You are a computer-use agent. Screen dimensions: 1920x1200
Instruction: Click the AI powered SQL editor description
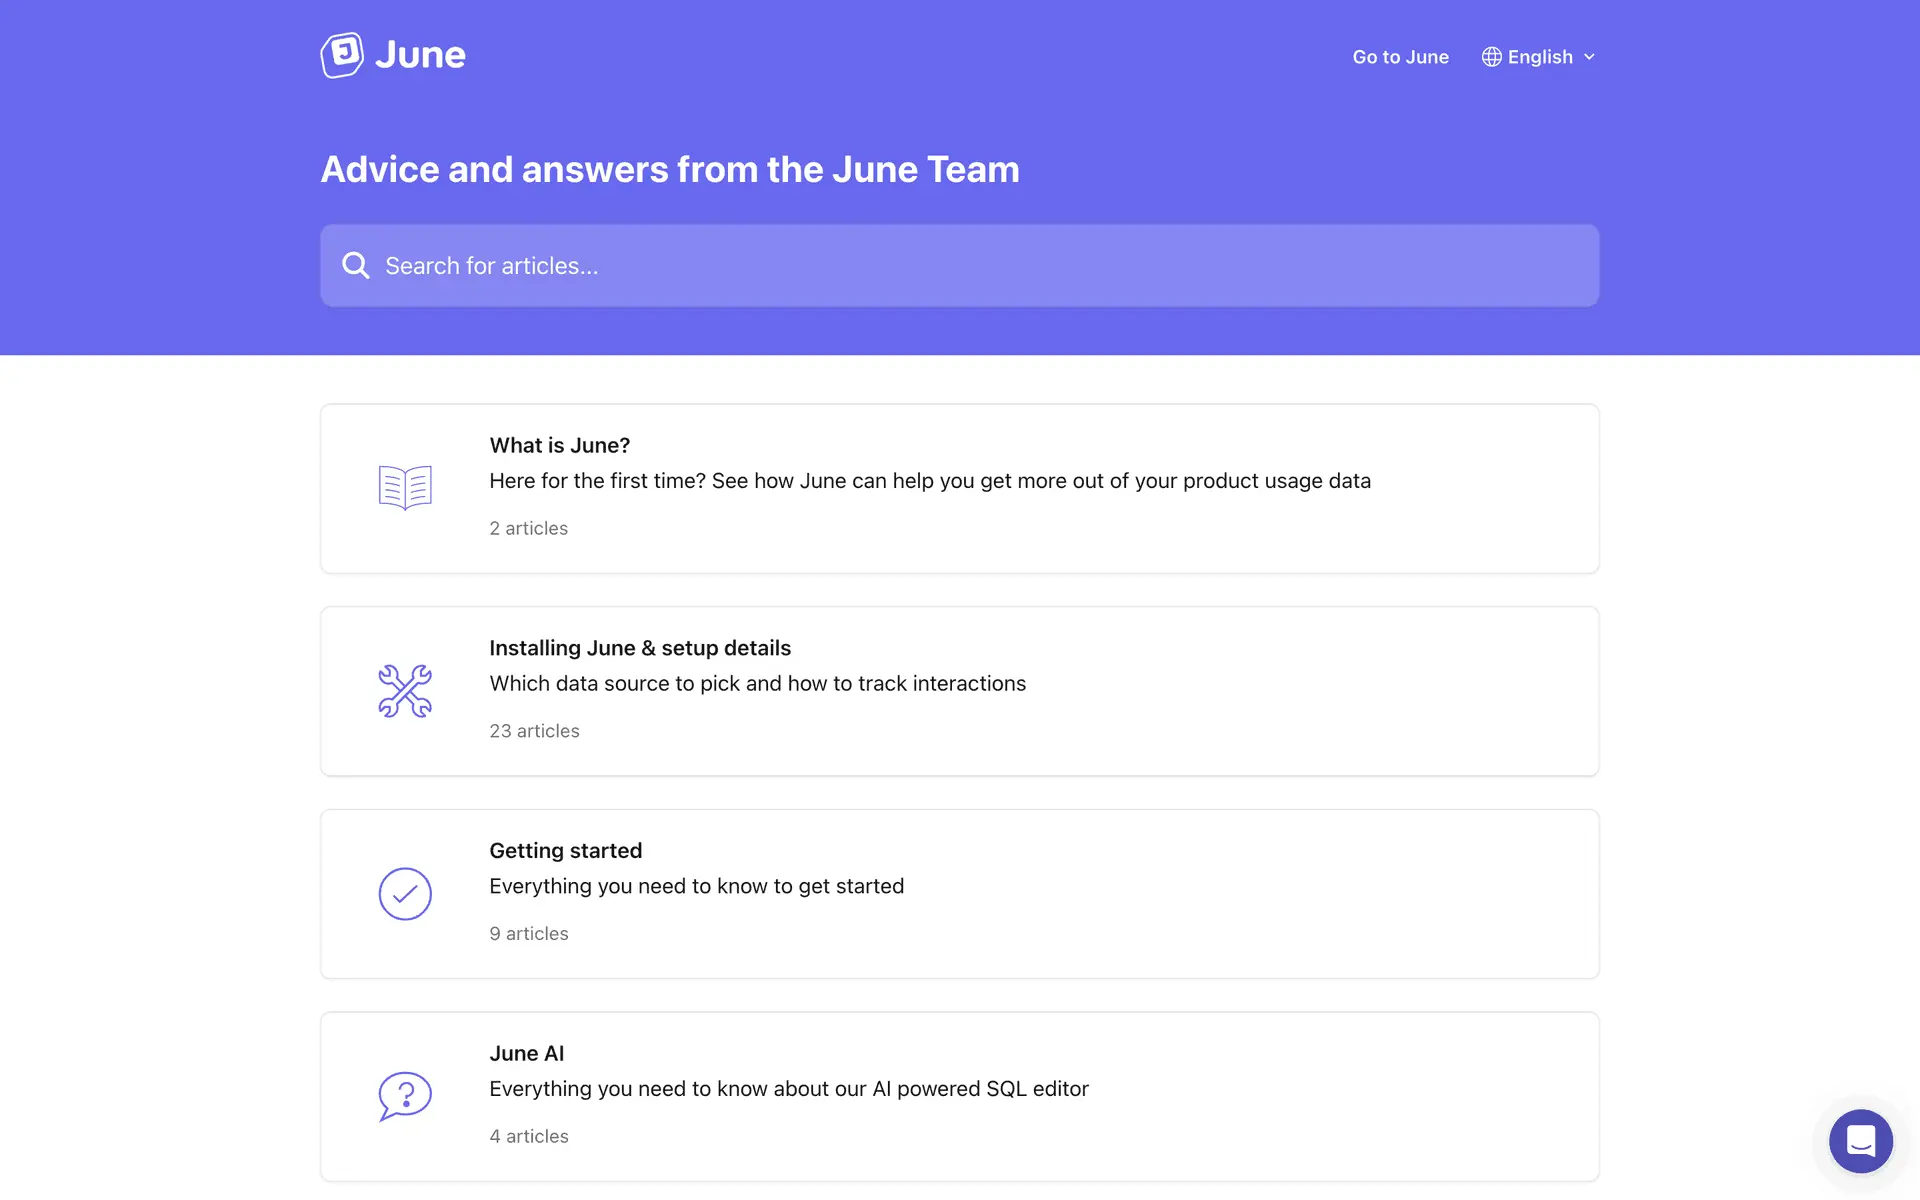tap(788, 1089)
